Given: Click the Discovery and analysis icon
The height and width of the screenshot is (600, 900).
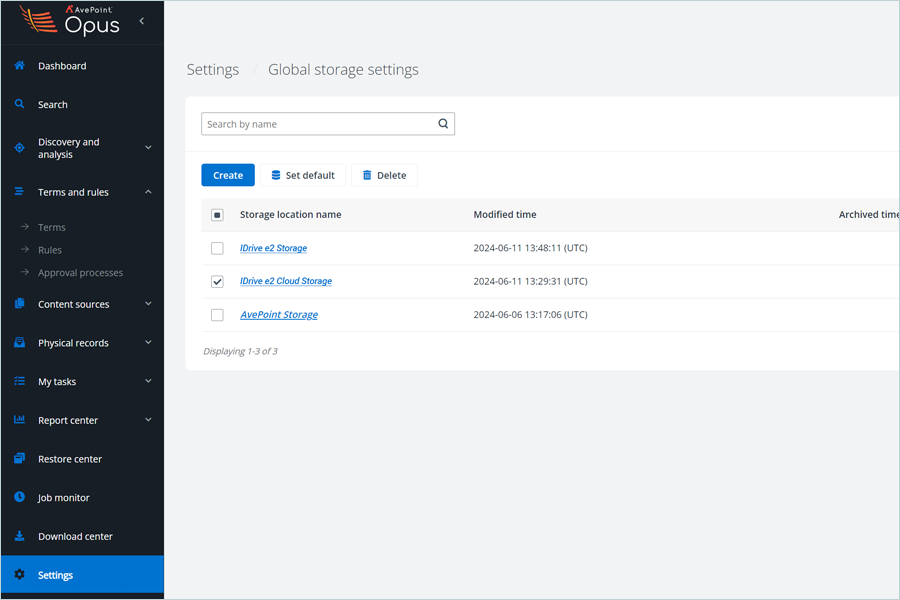Looking at the screenshot, I should click(20, 148).
